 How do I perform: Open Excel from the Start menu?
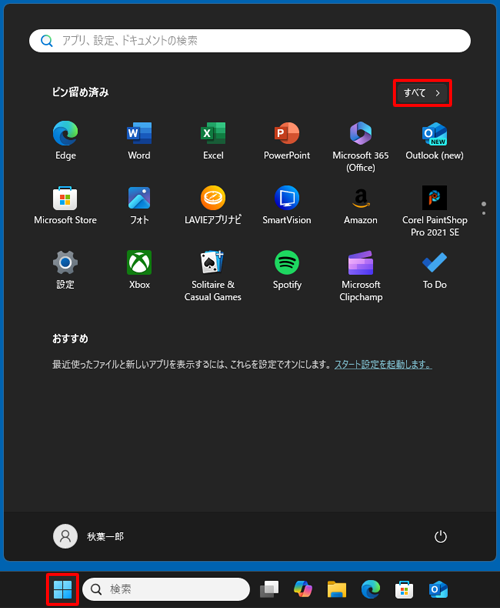(213, 141)
